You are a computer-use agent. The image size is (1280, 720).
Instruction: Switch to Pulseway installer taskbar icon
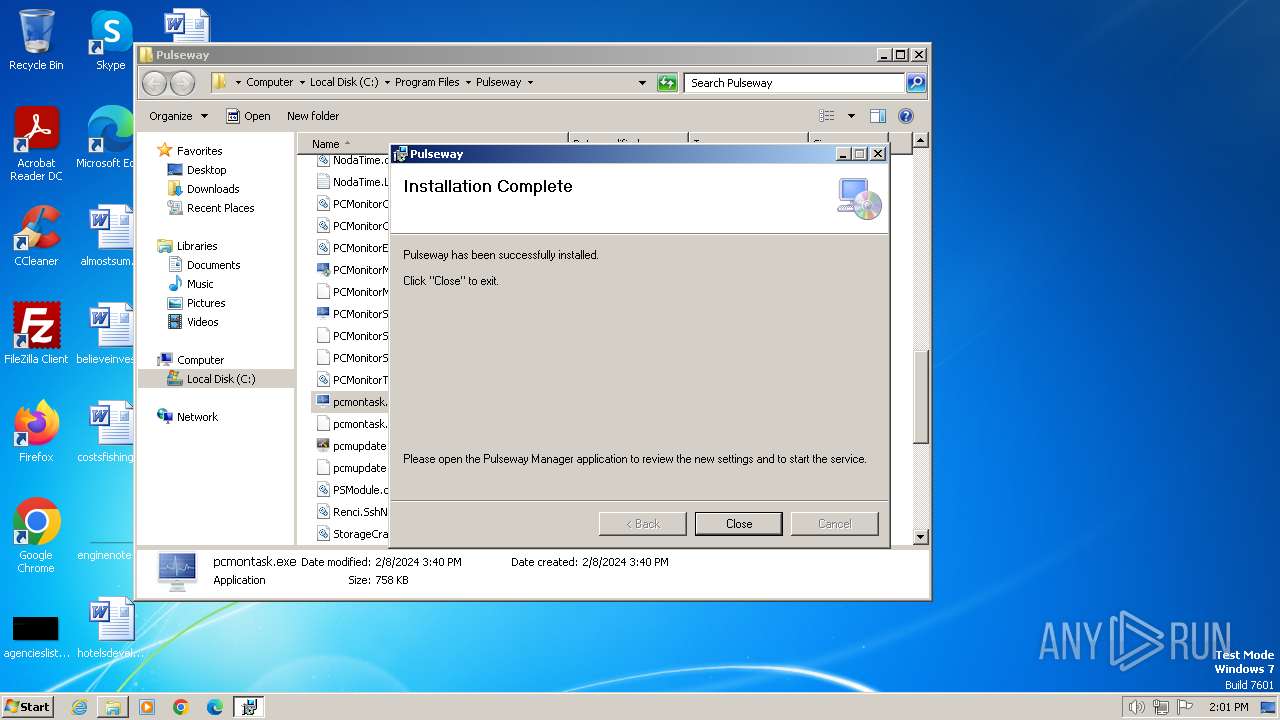(249, 707)
